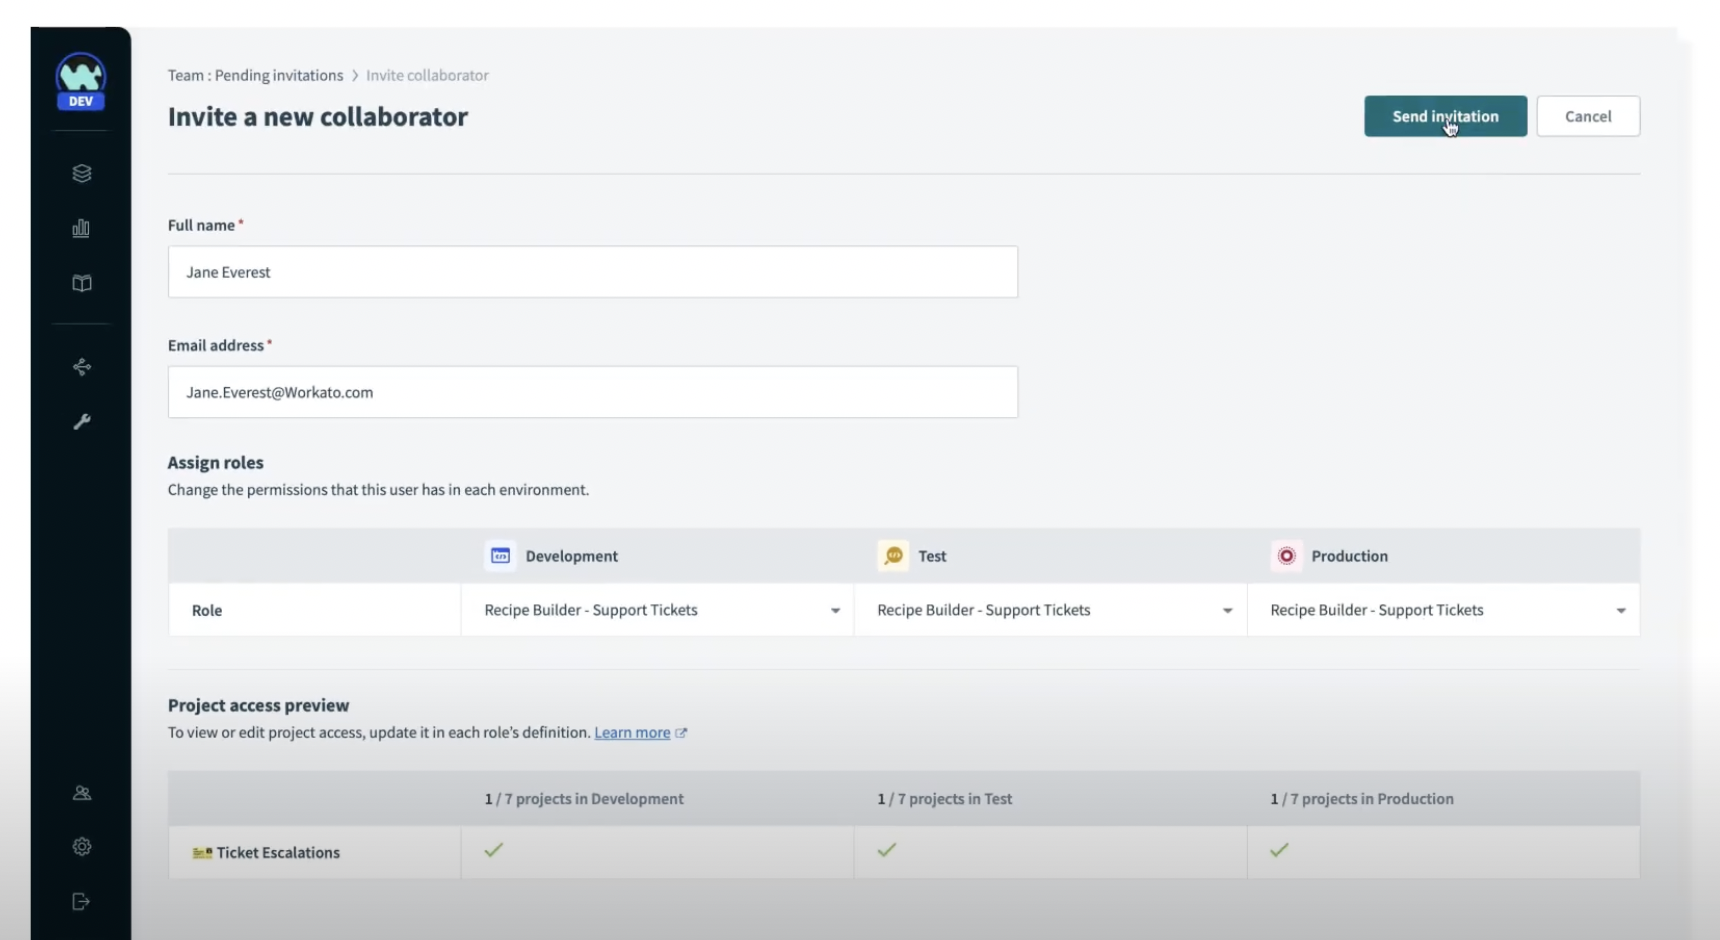Click the Development environment icon

(500, 555)
